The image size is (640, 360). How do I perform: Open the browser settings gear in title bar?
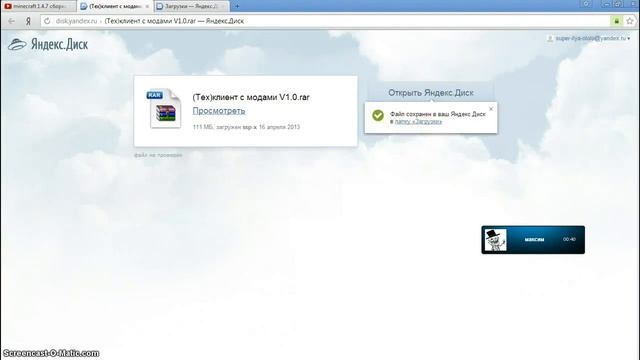587,4
